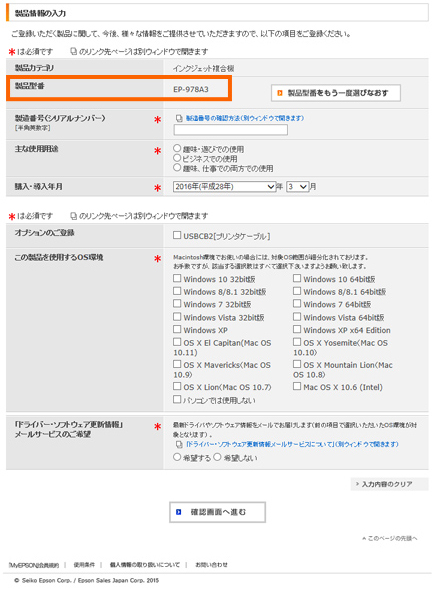Click the serial number input field

coord(230,130)
